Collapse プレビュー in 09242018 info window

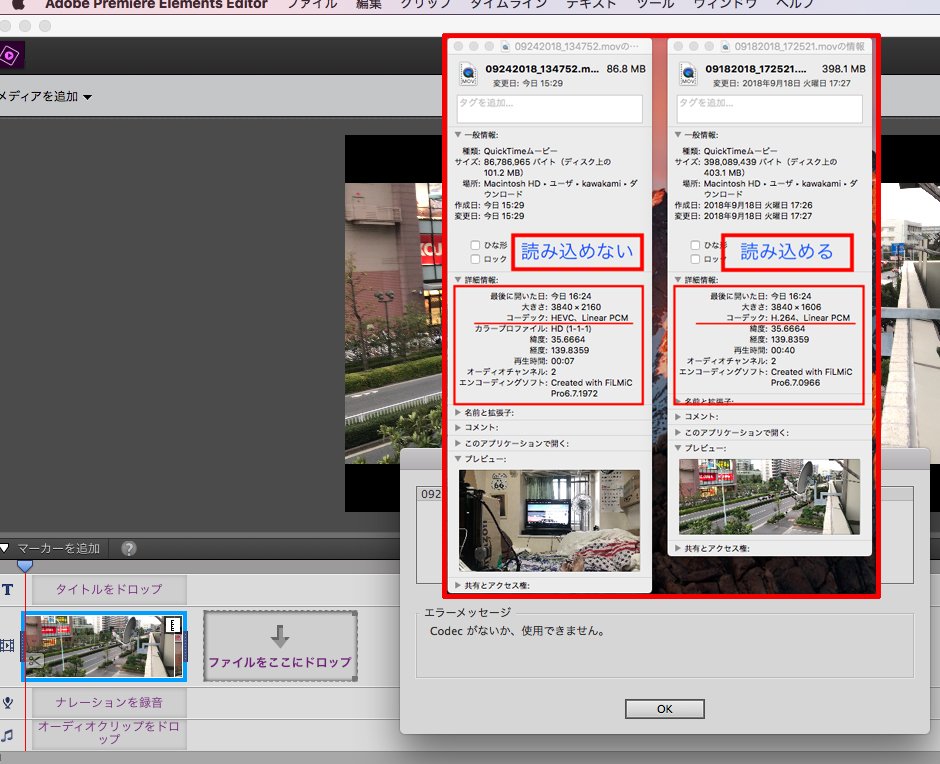coord(458,459)
